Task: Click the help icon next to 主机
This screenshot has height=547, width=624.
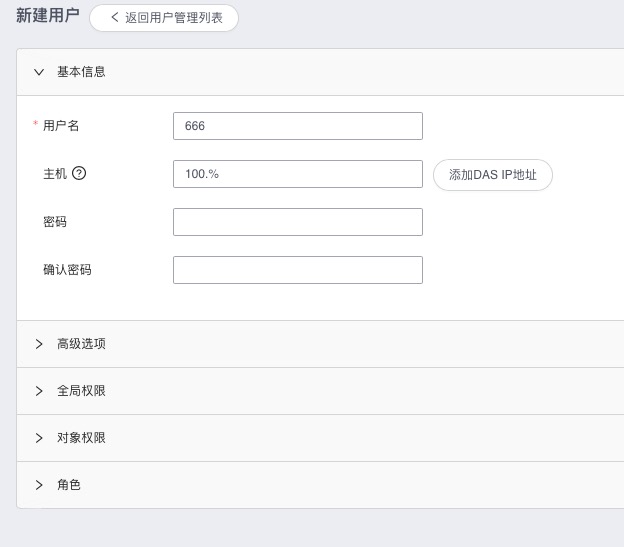Action: [x=79, y=173]
